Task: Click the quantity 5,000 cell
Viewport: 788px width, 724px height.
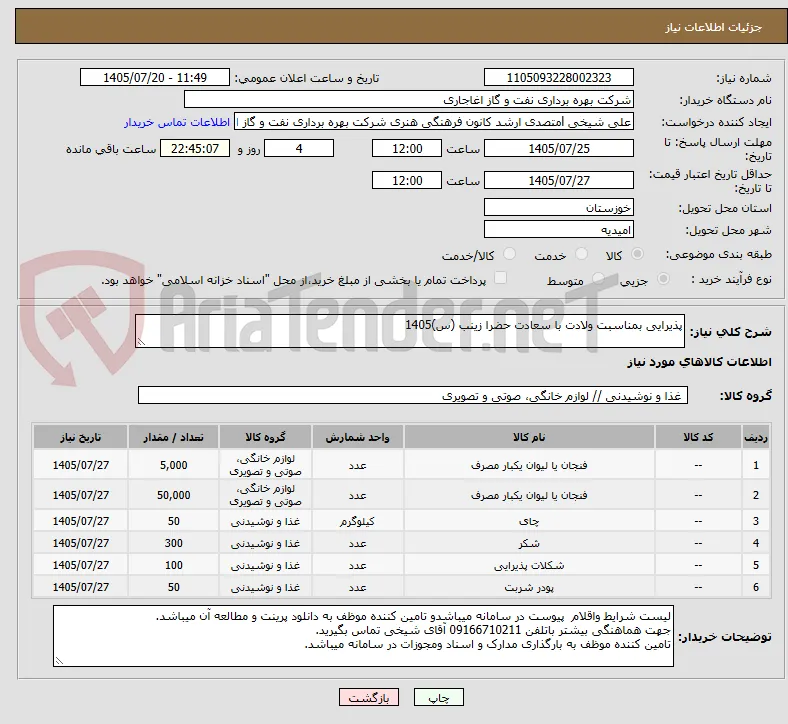Action: click(173, 465)
